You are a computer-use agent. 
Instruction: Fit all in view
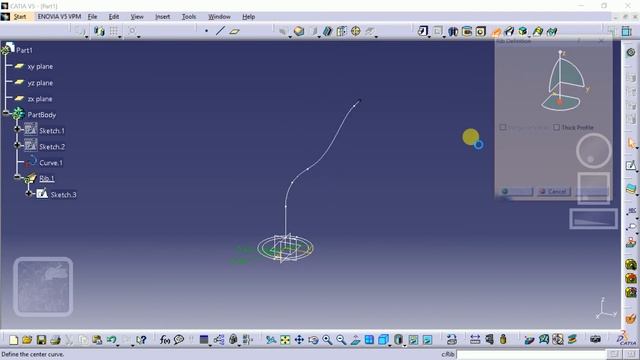coord(285,340)
